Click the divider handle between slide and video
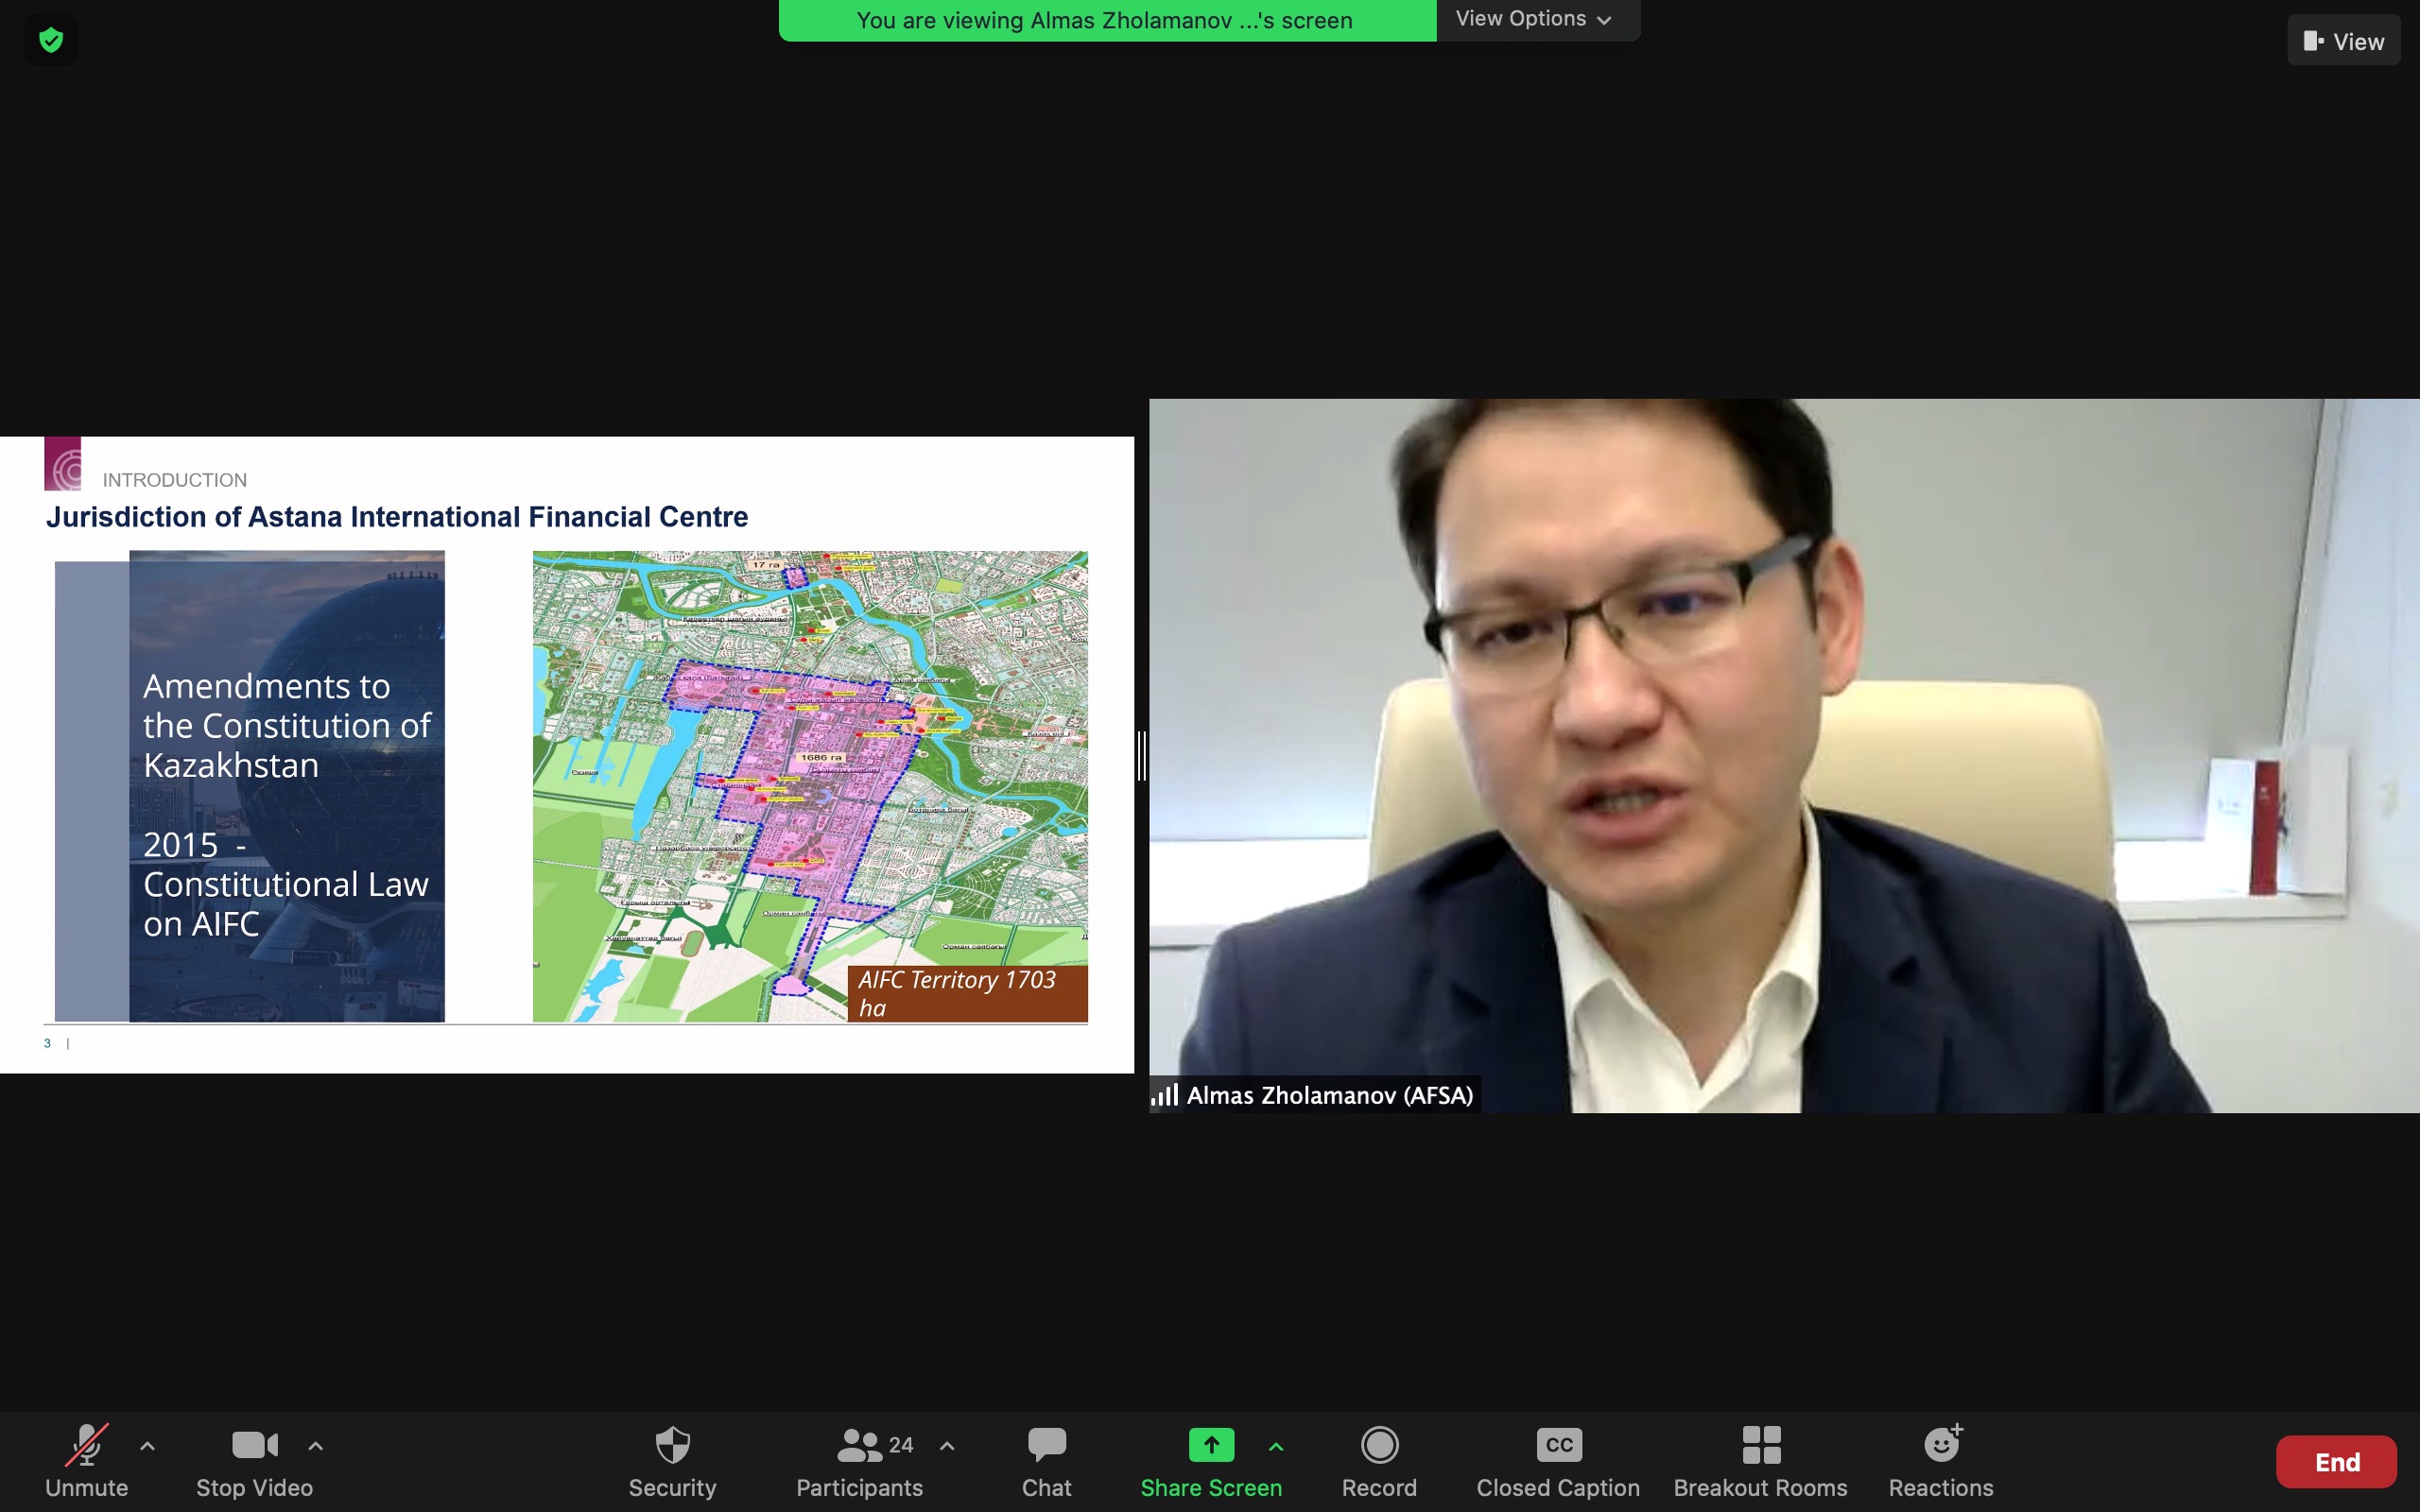The width and height of the screenshot is (2420, 1512). [x=1141, y=756]
